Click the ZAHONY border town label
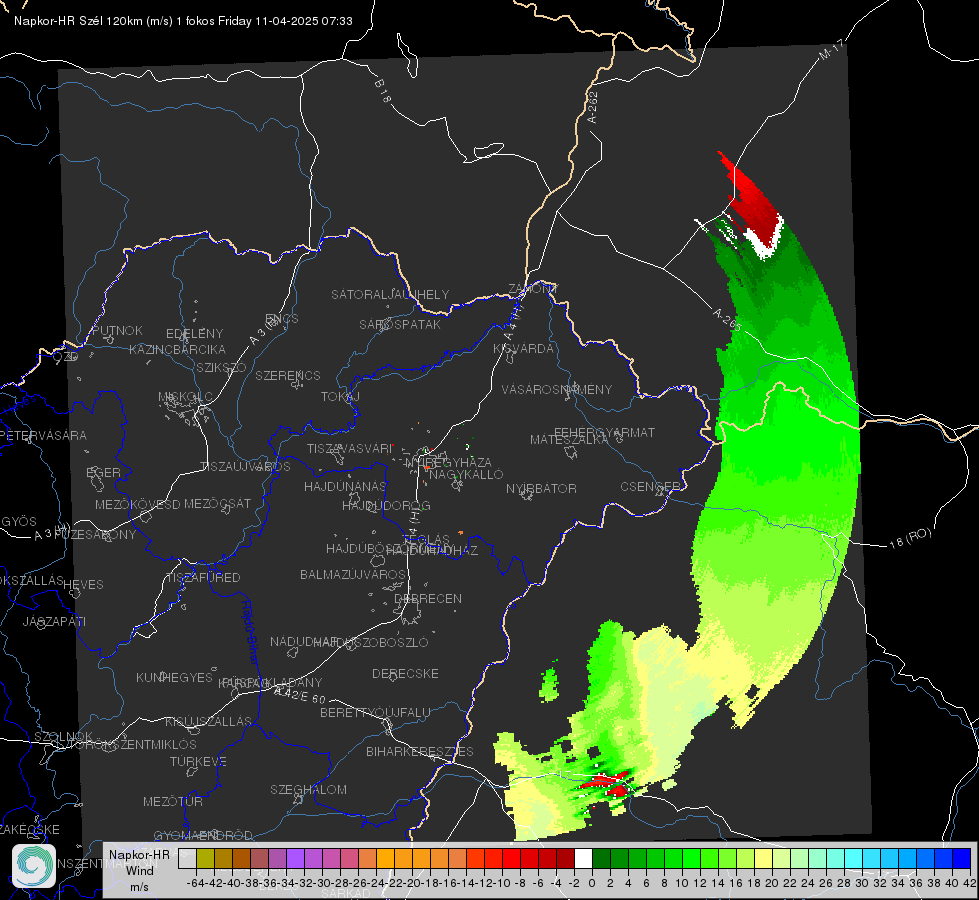The height and width of the screenshot is (900, 979). tap(533, 289)
